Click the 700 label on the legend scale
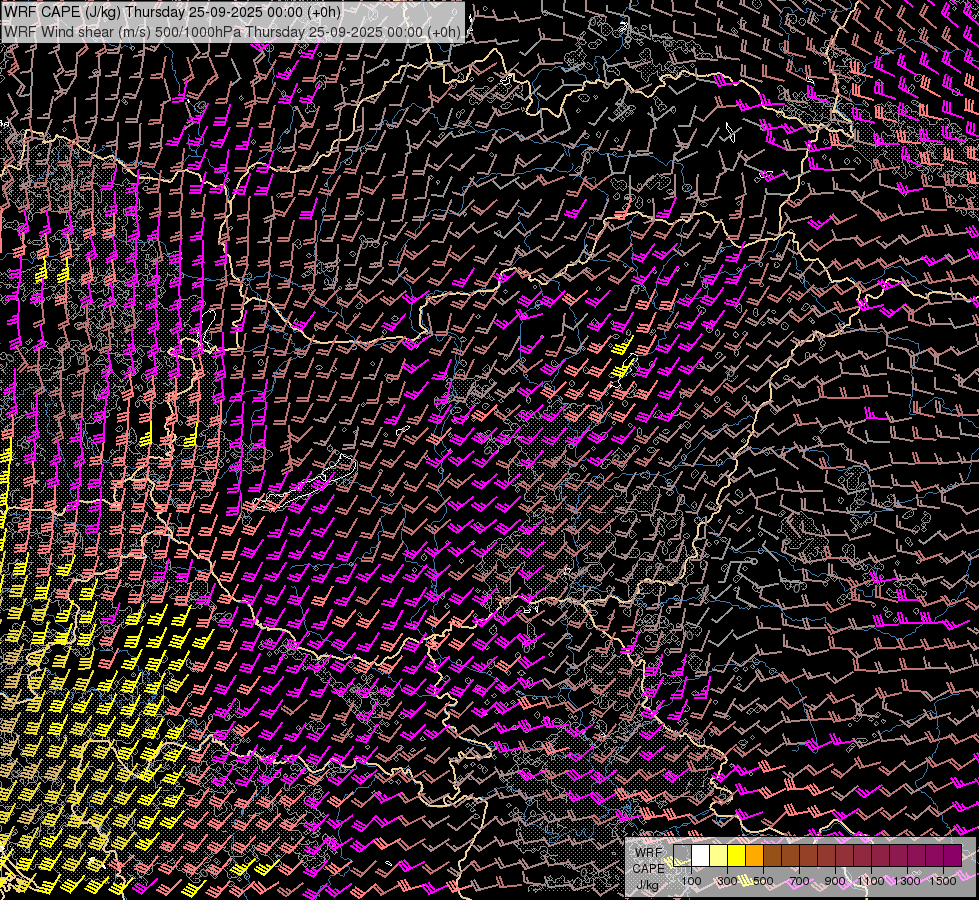Image resolution: width=979 pixels, height=900 pixels. coord(799,881)
